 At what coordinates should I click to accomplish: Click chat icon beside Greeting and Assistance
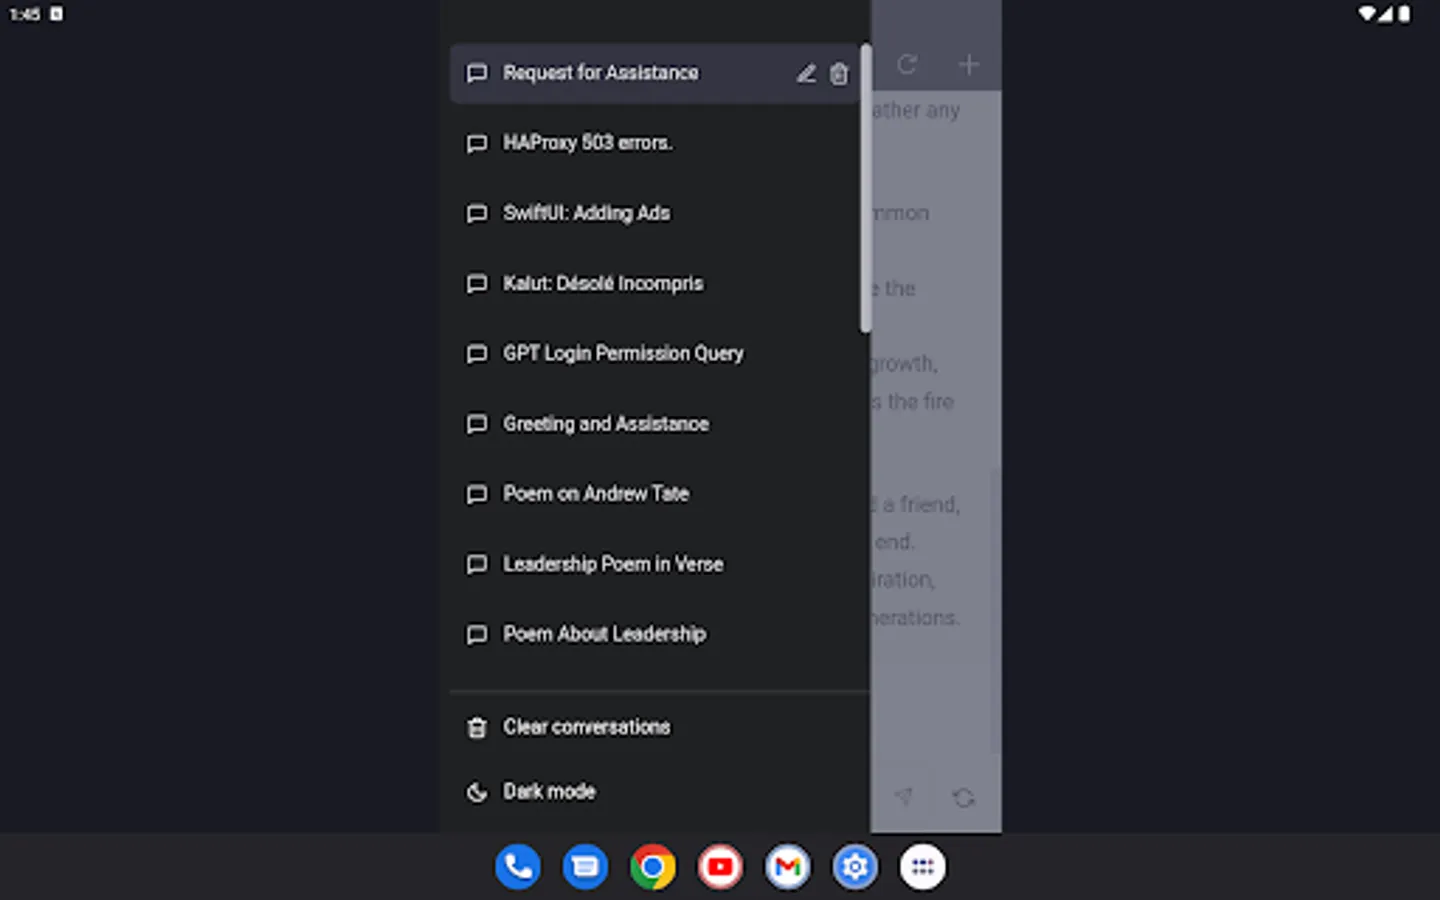(477, 424)
